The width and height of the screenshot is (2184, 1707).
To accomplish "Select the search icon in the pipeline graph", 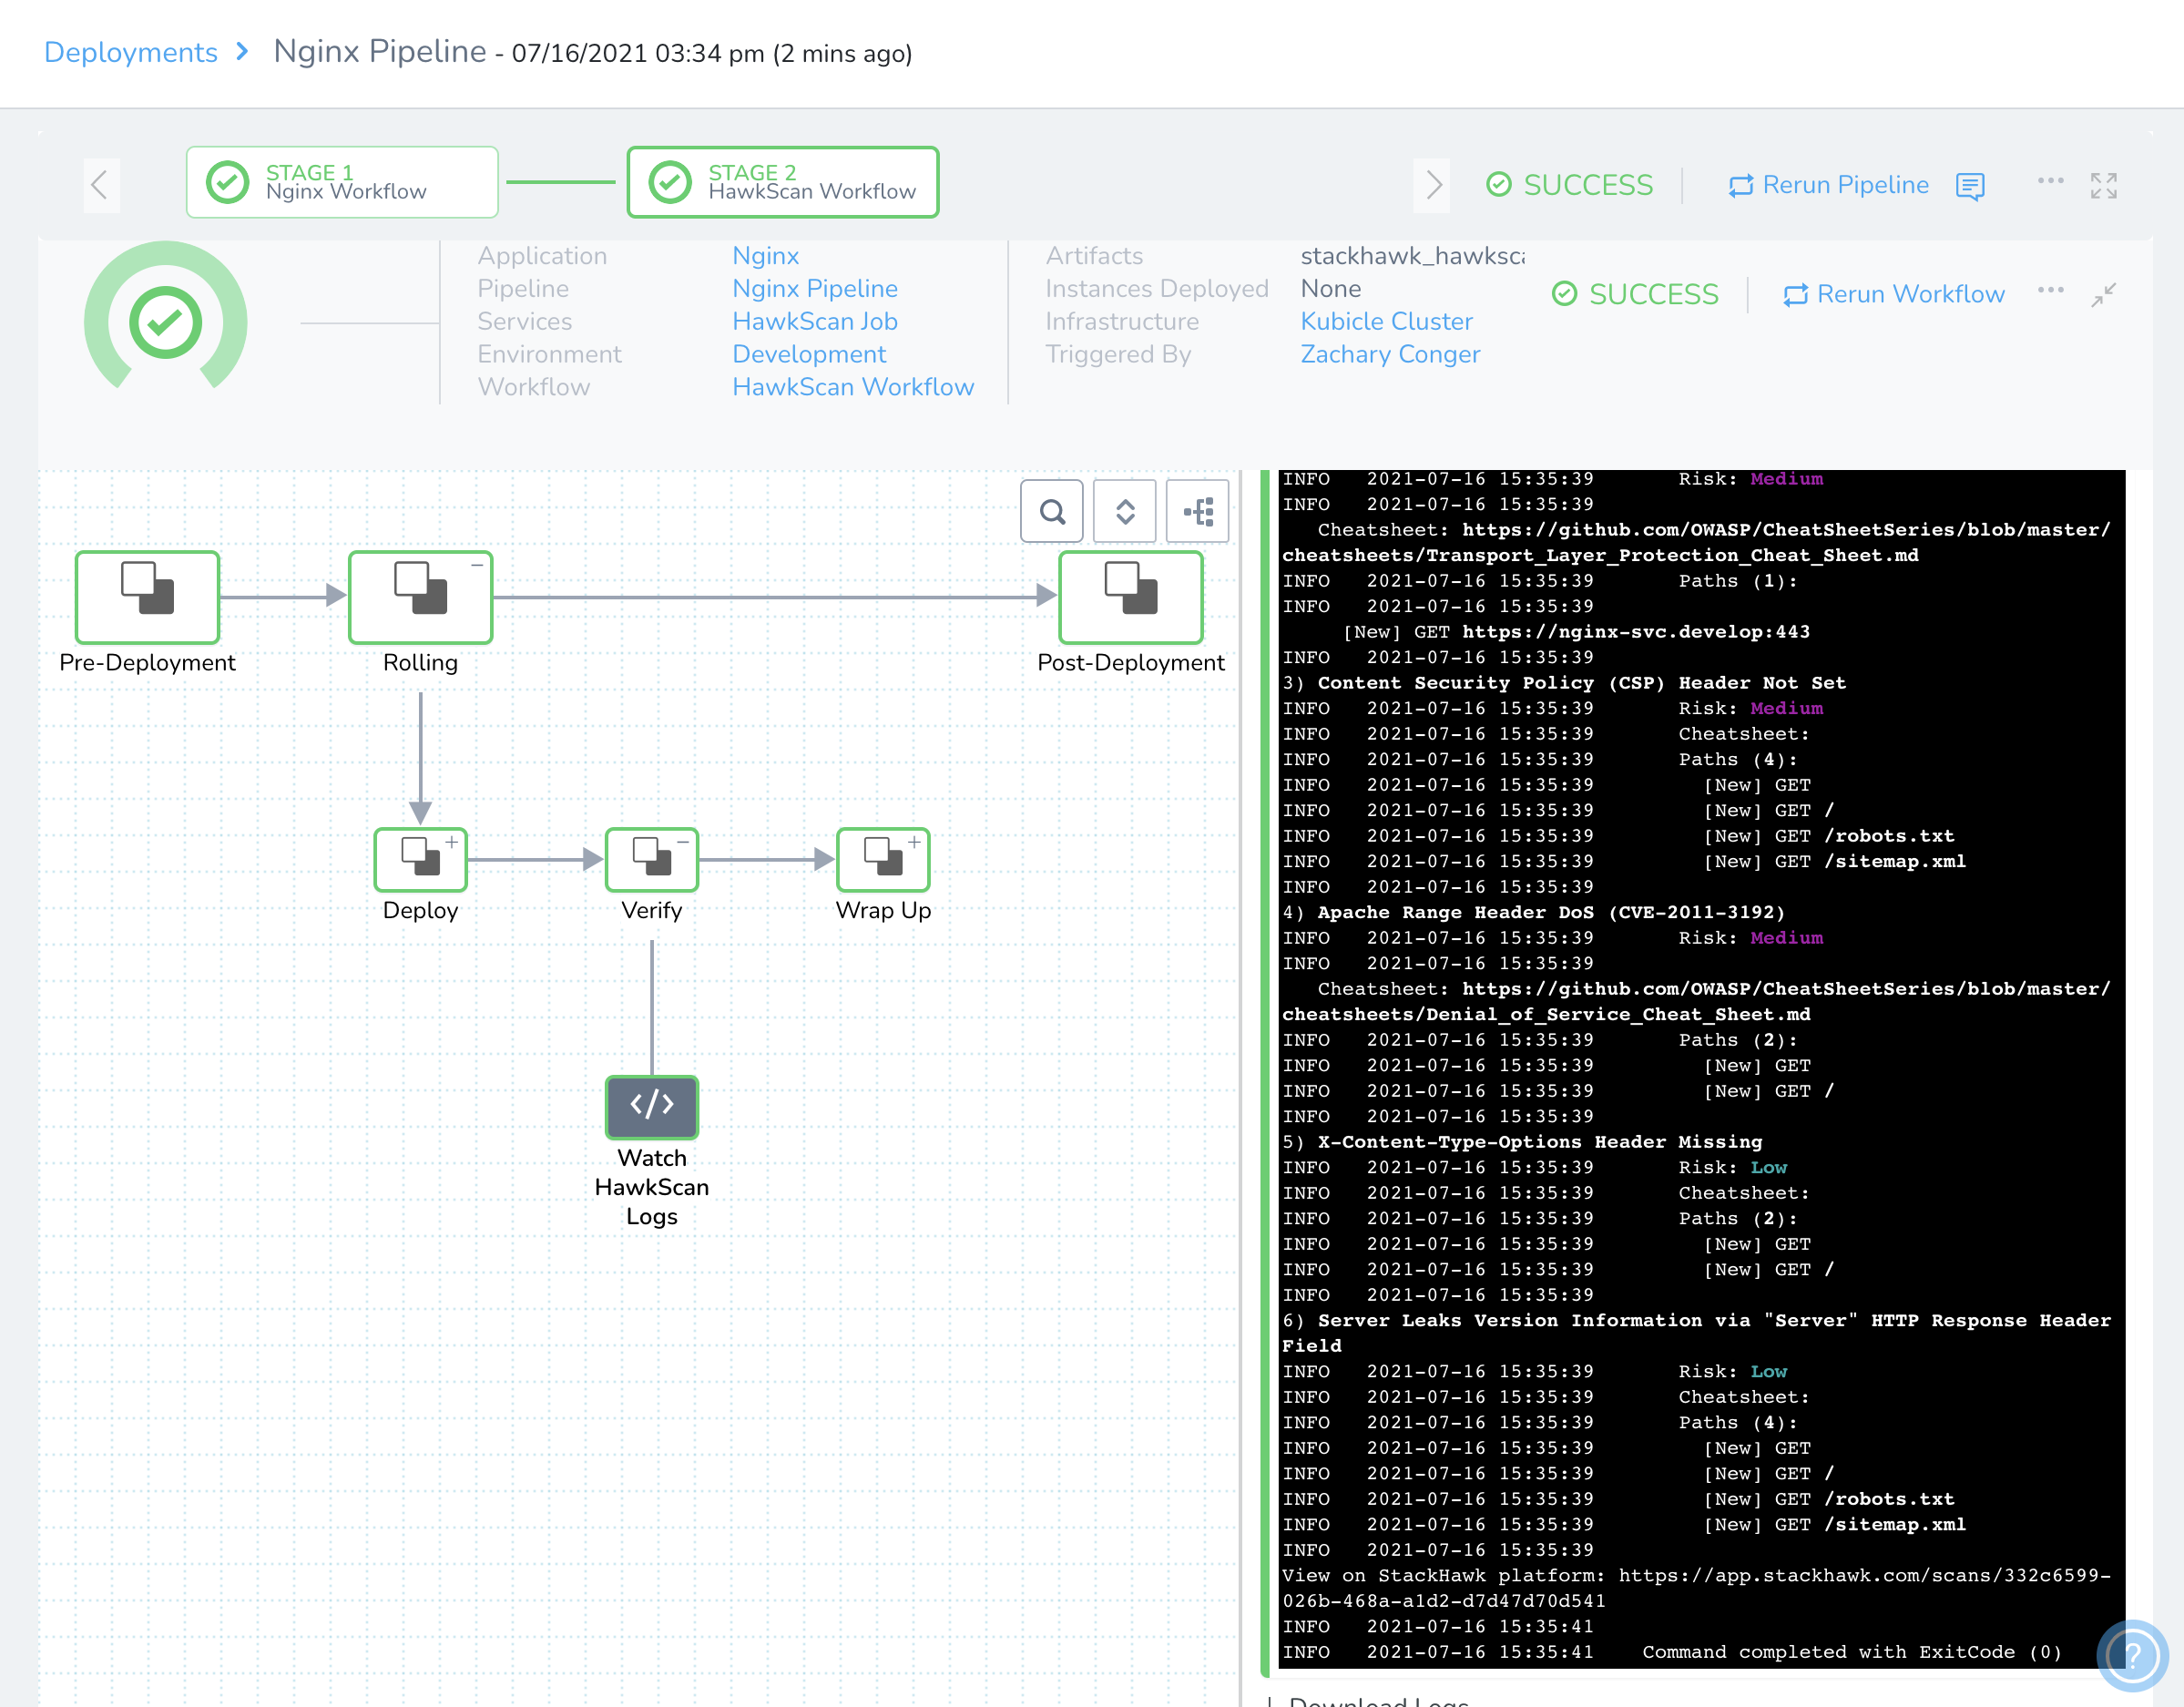I will click(x=1051, y=511).
